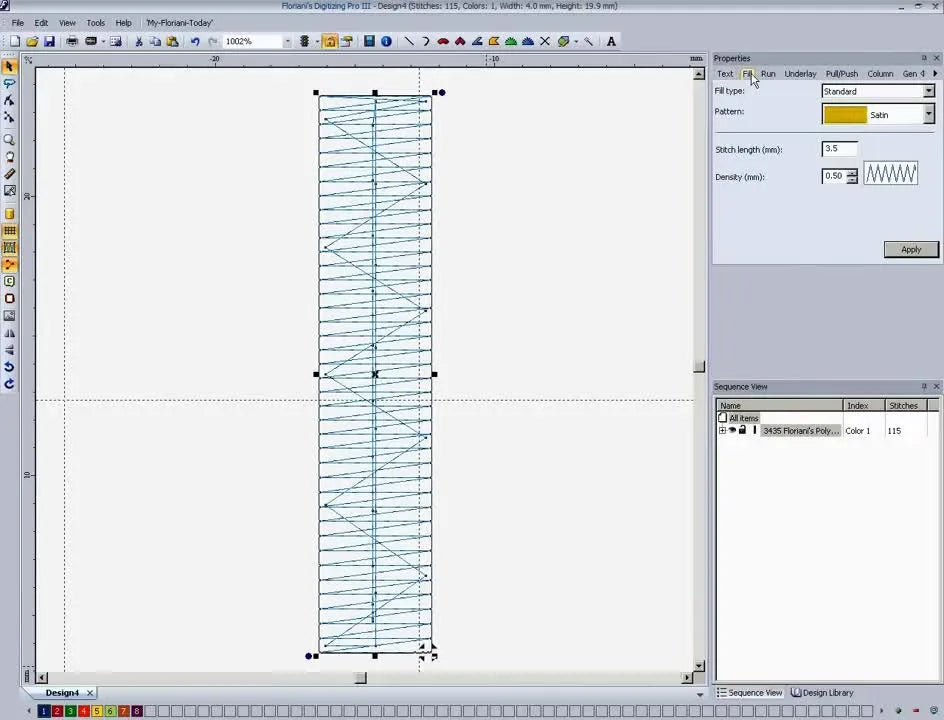944x720 pixels.
Task: Open the Pattern Satin dropdown
Action: [x=929, y=114]
